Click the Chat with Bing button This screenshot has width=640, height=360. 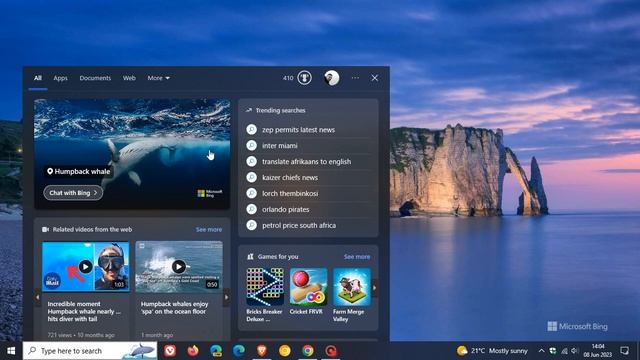point(73,193)
